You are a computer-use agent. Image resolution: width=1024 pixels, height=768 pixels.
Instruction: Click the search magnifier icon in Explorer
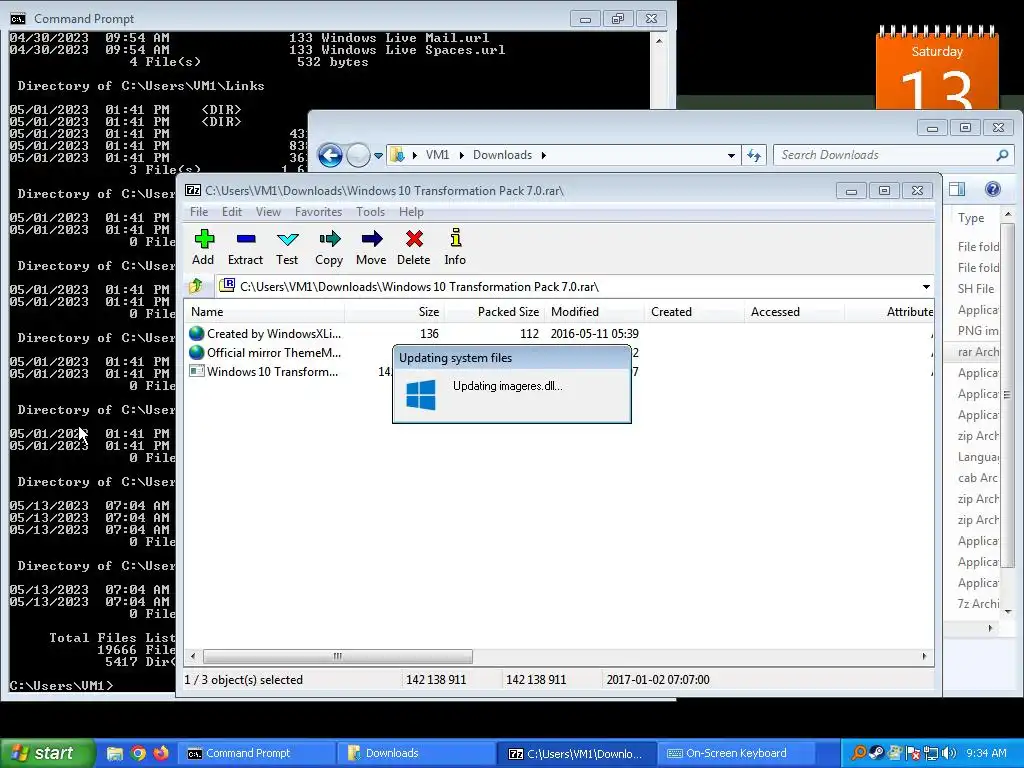(x=1002, y=155)
